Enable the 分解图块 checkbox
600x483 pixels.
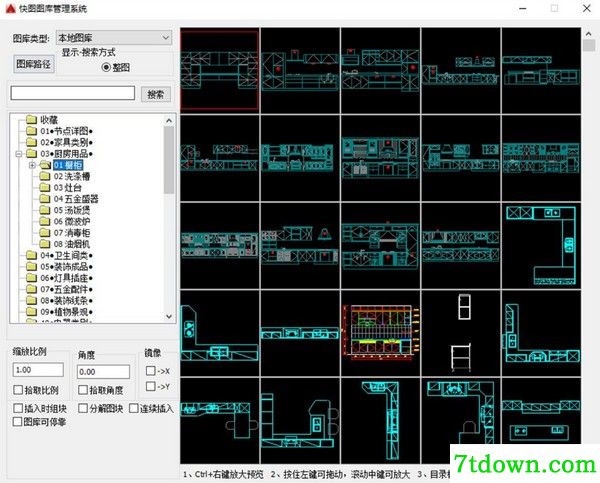point(83,408)
